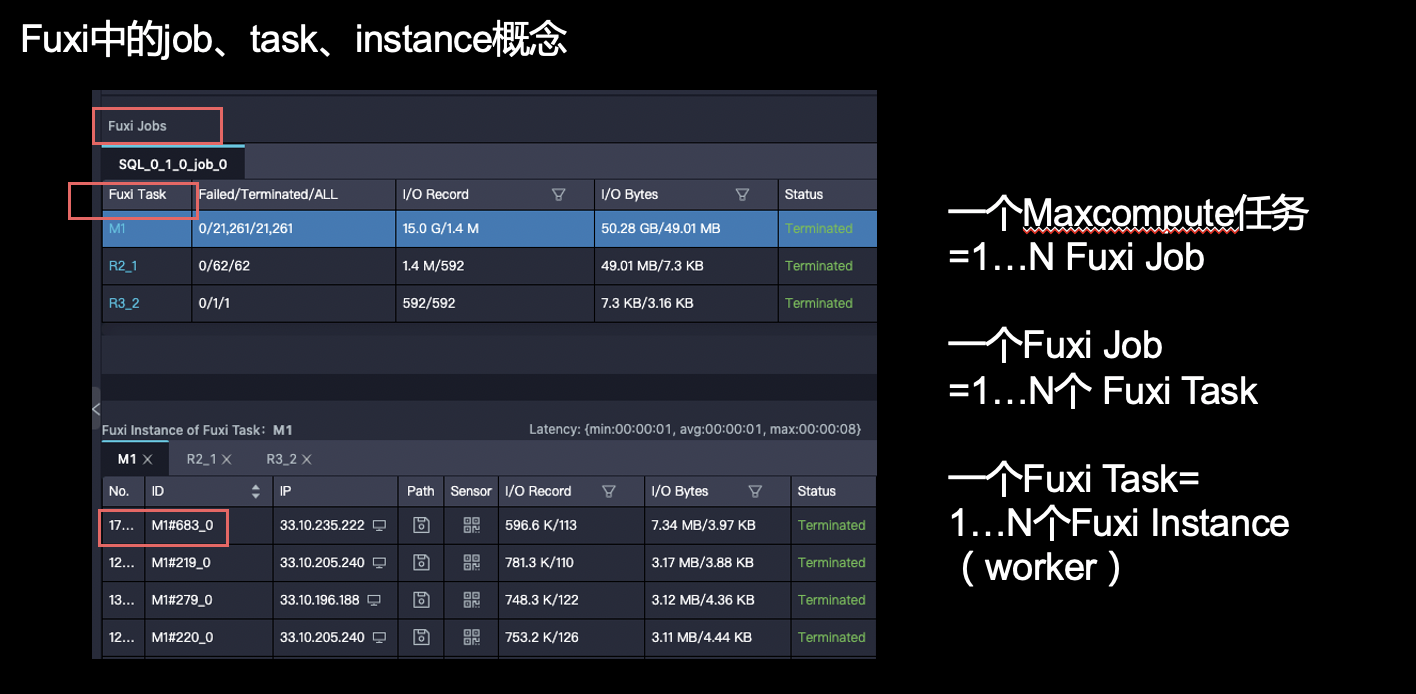
Task: Select instance ID M1#219_0
Action: 181,562
